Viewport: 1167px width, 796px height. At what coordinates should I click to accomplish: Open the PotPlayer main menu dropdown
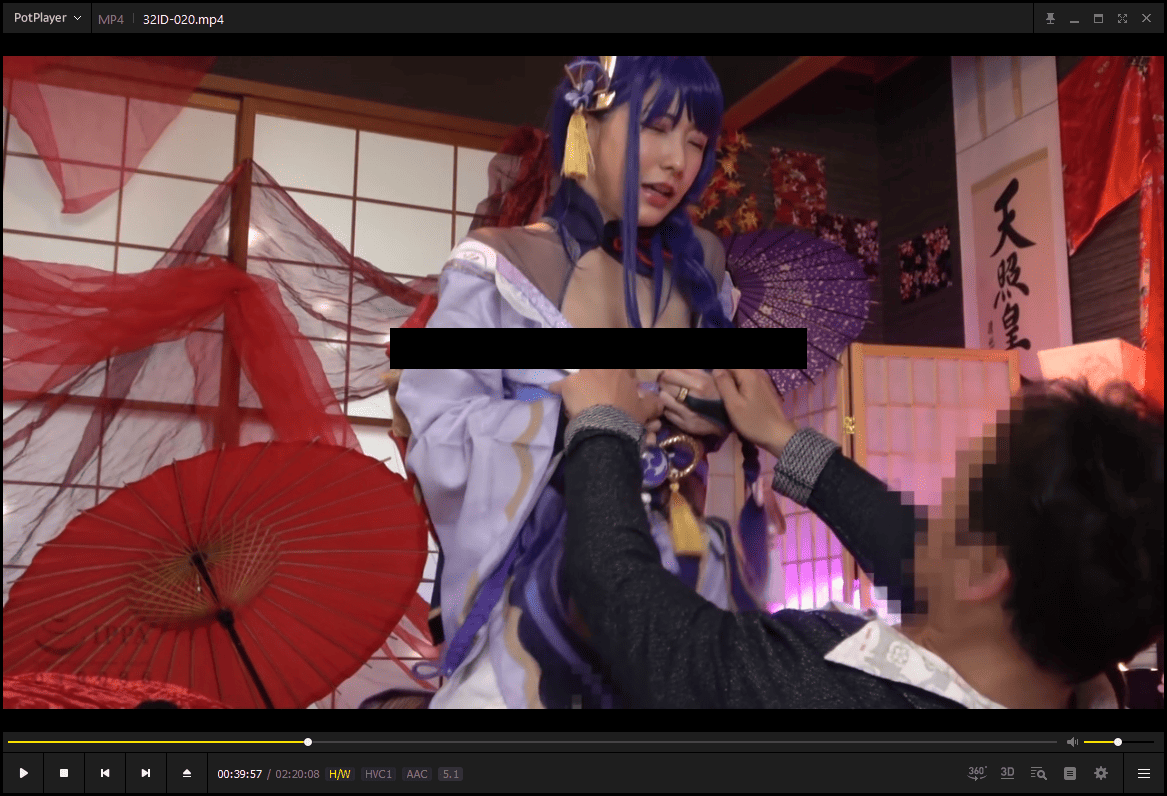click(x=47, y=18)
